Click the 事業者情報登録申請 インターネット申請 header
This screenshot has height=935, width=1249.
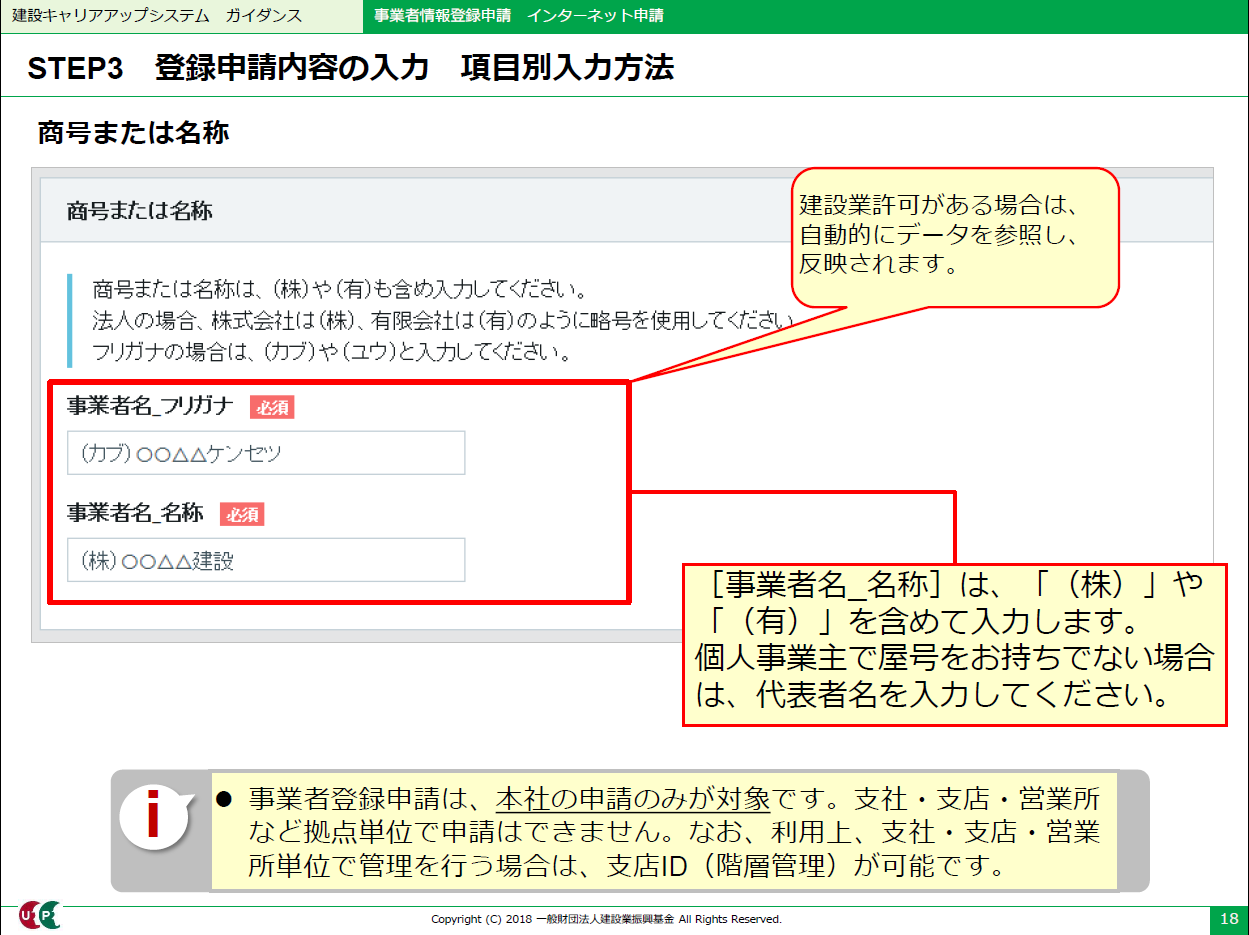coord(519,16)
